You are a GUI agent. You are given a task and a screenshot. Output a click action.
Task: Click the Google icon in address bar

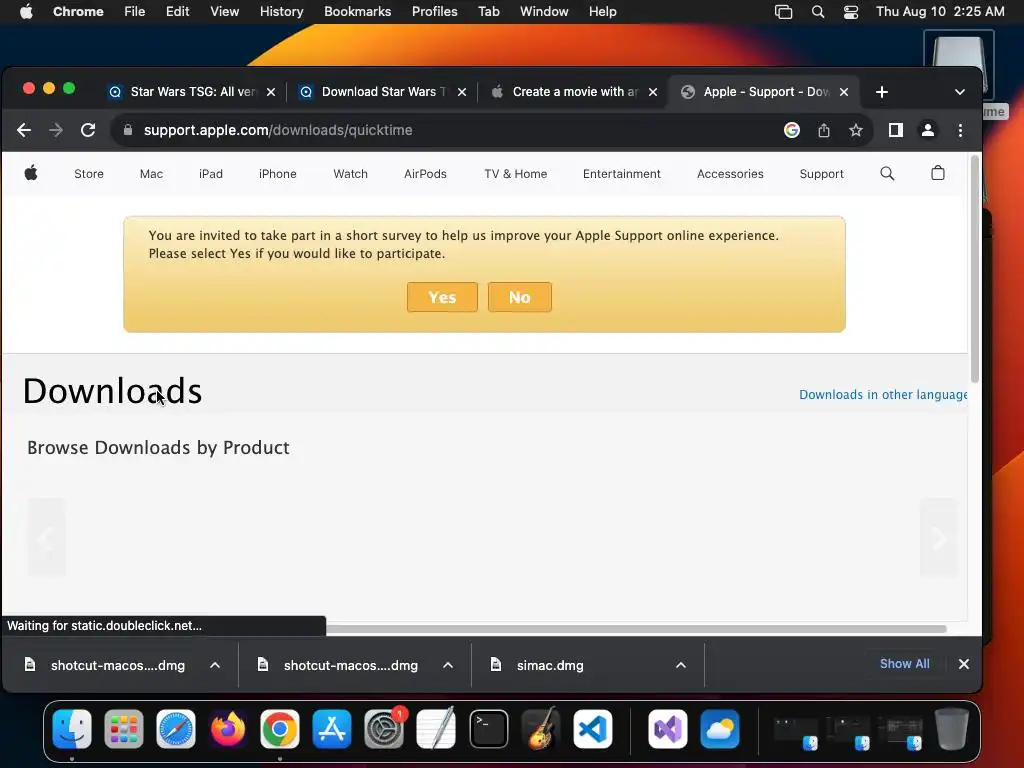point(792,130)
